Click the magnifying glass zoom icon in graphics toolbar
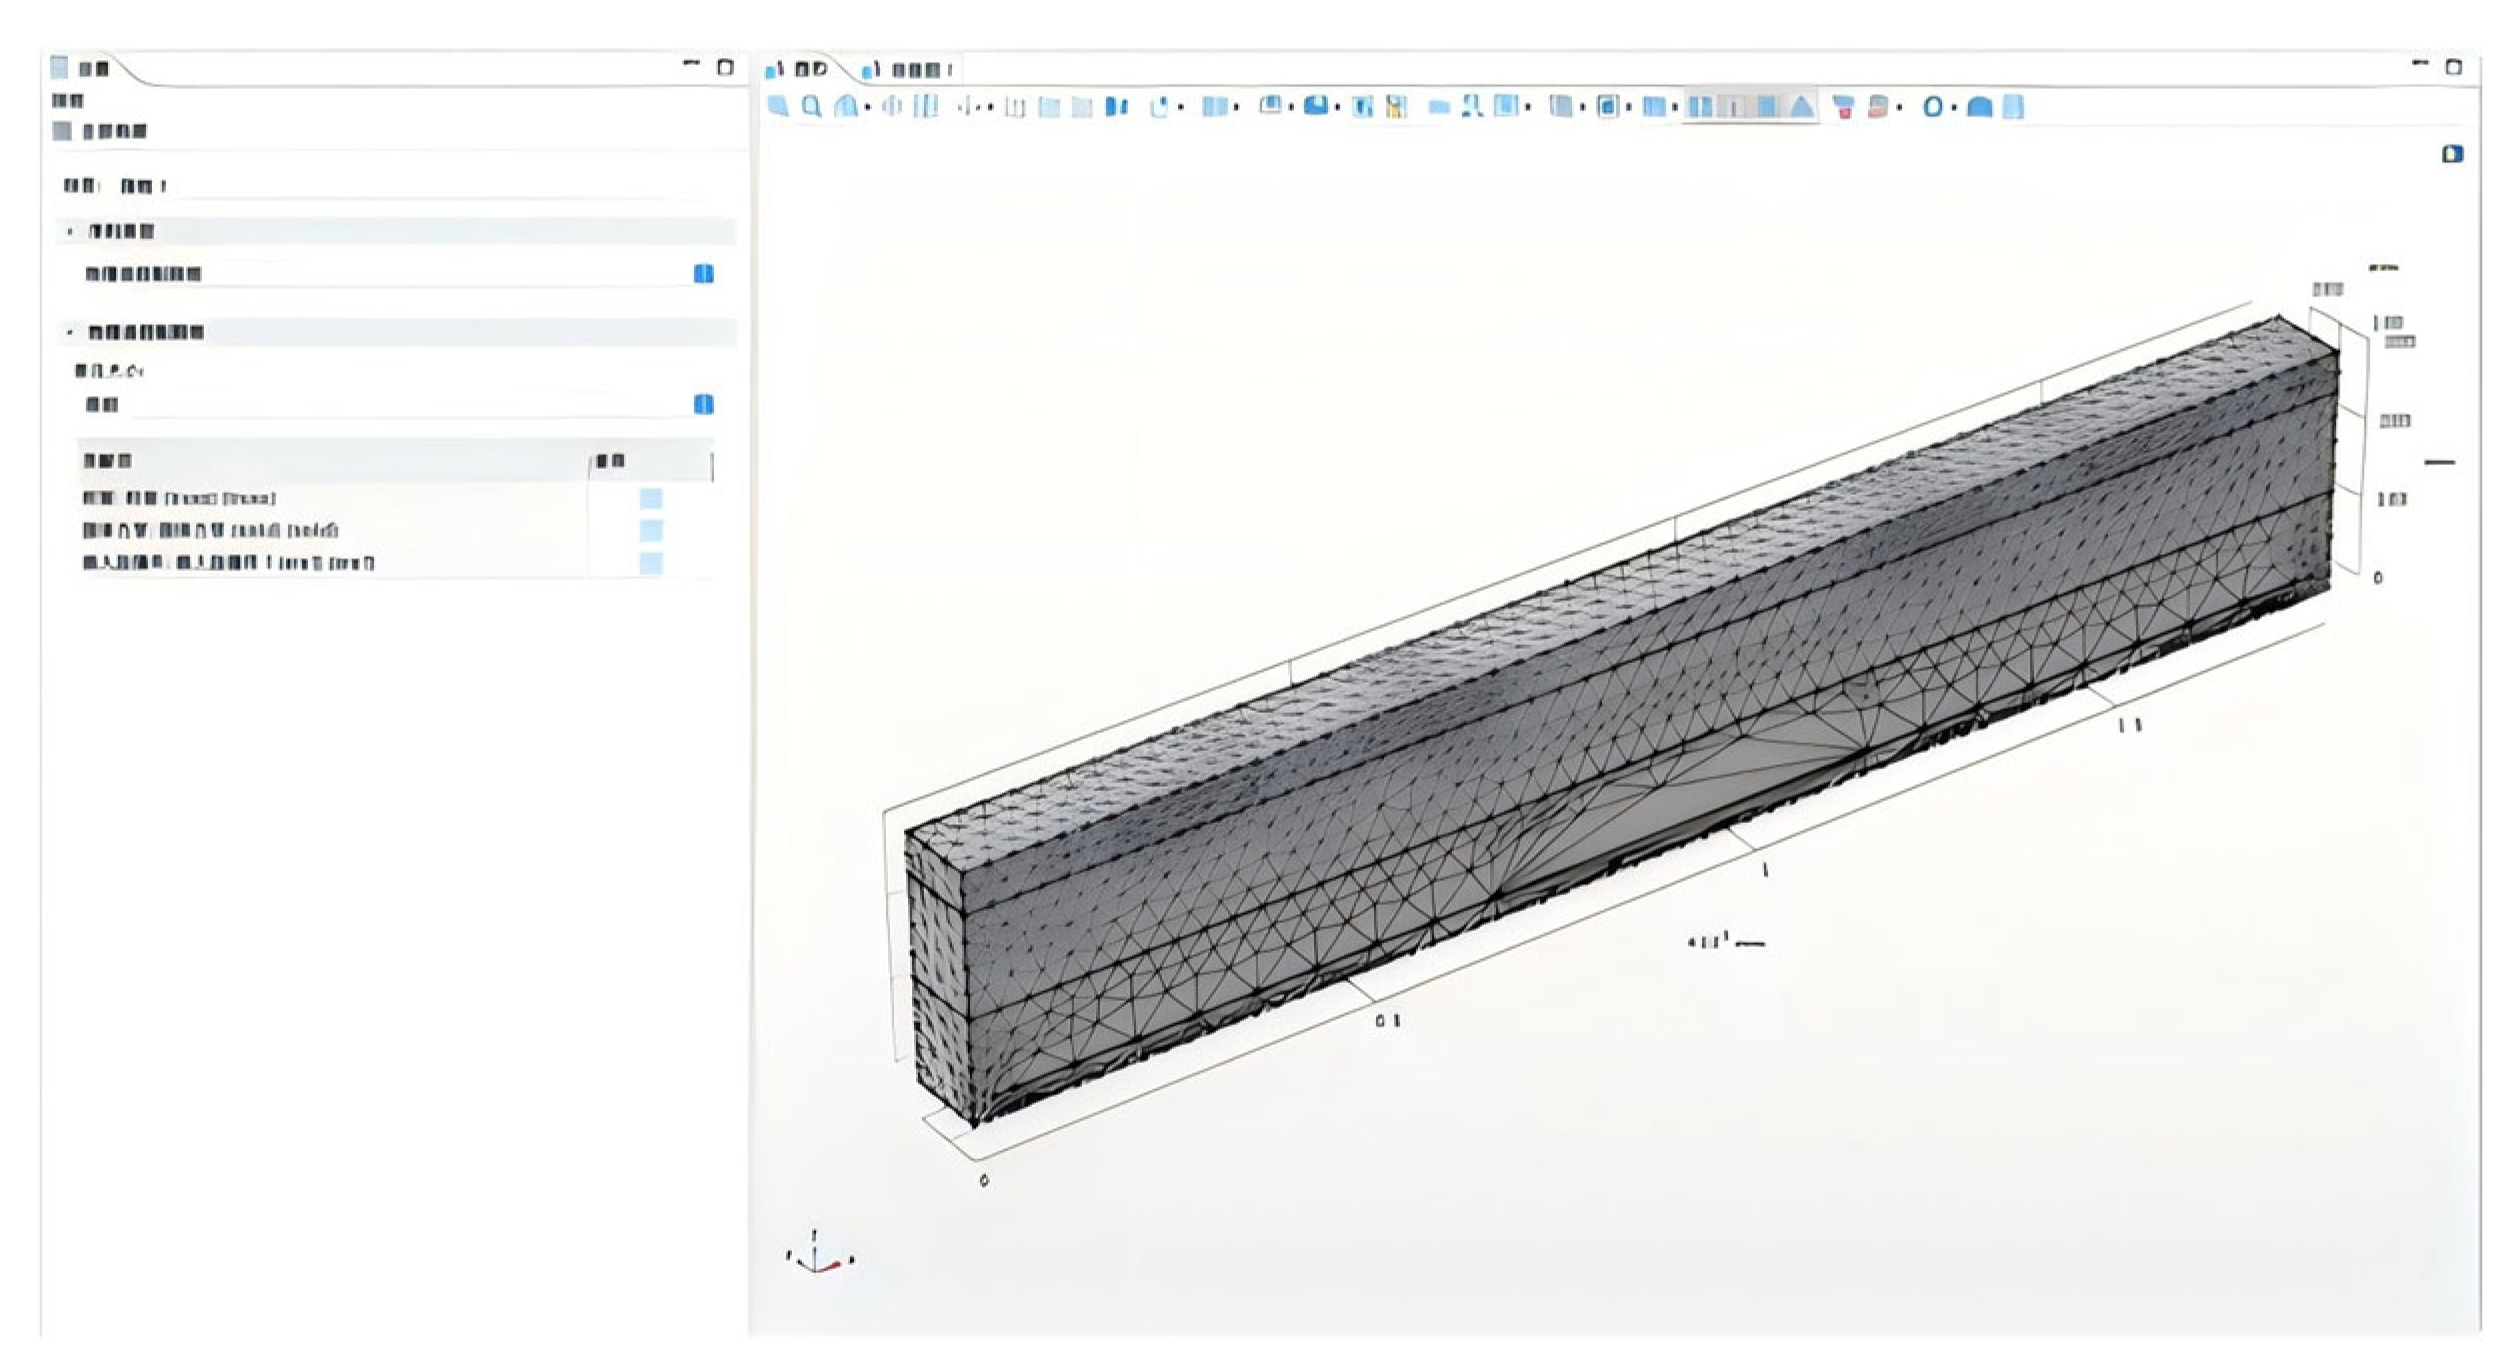 coord(812,106)
